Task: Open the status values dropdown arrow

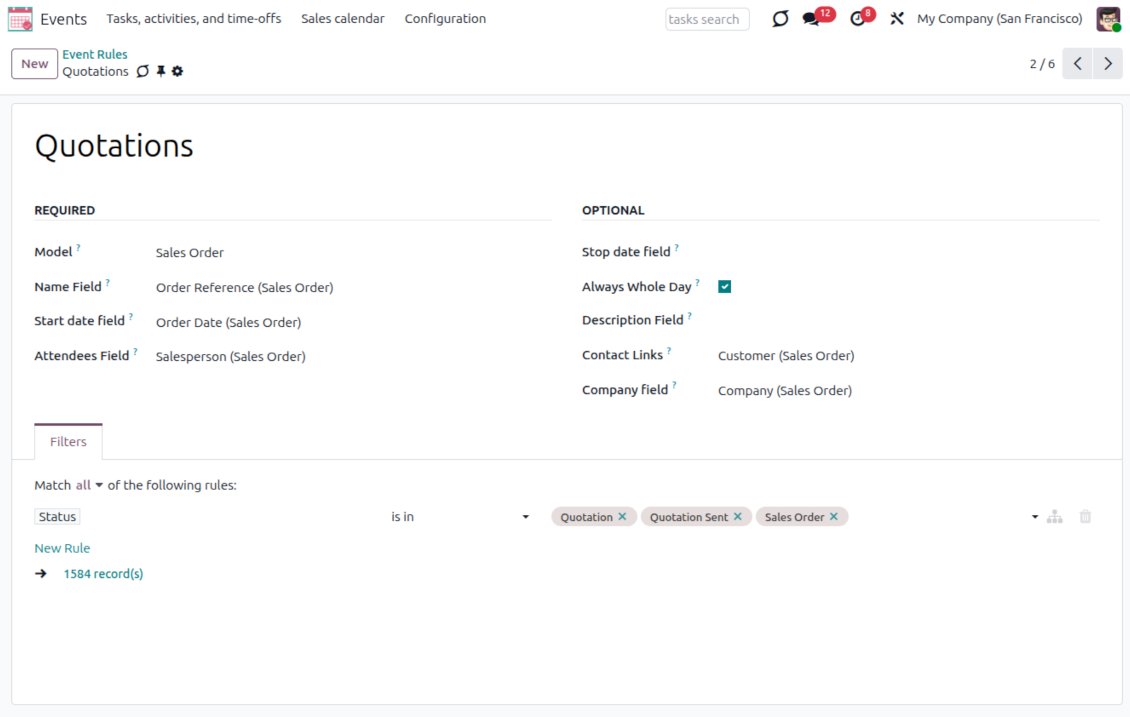Action: pyautogui.click(x=1034, y=517)
